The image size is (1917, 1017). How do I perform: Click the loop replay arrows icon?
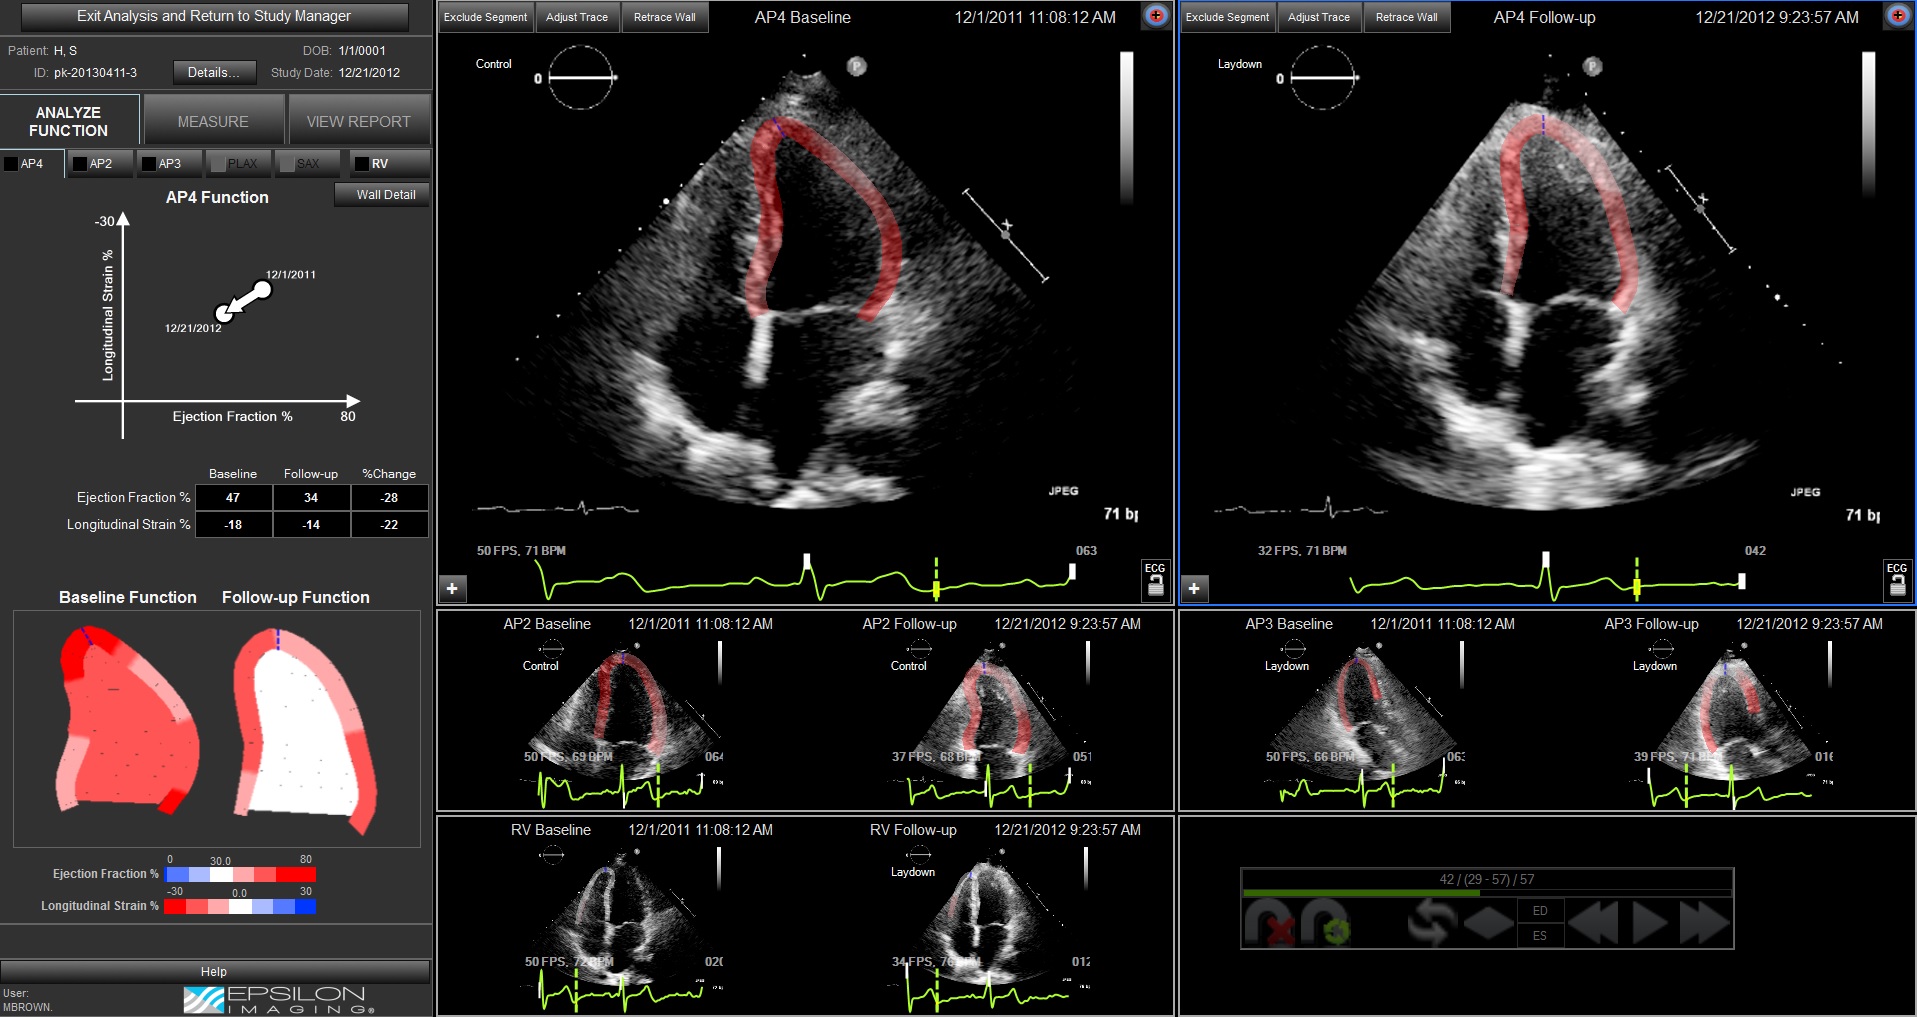(x=1432, y=922)
